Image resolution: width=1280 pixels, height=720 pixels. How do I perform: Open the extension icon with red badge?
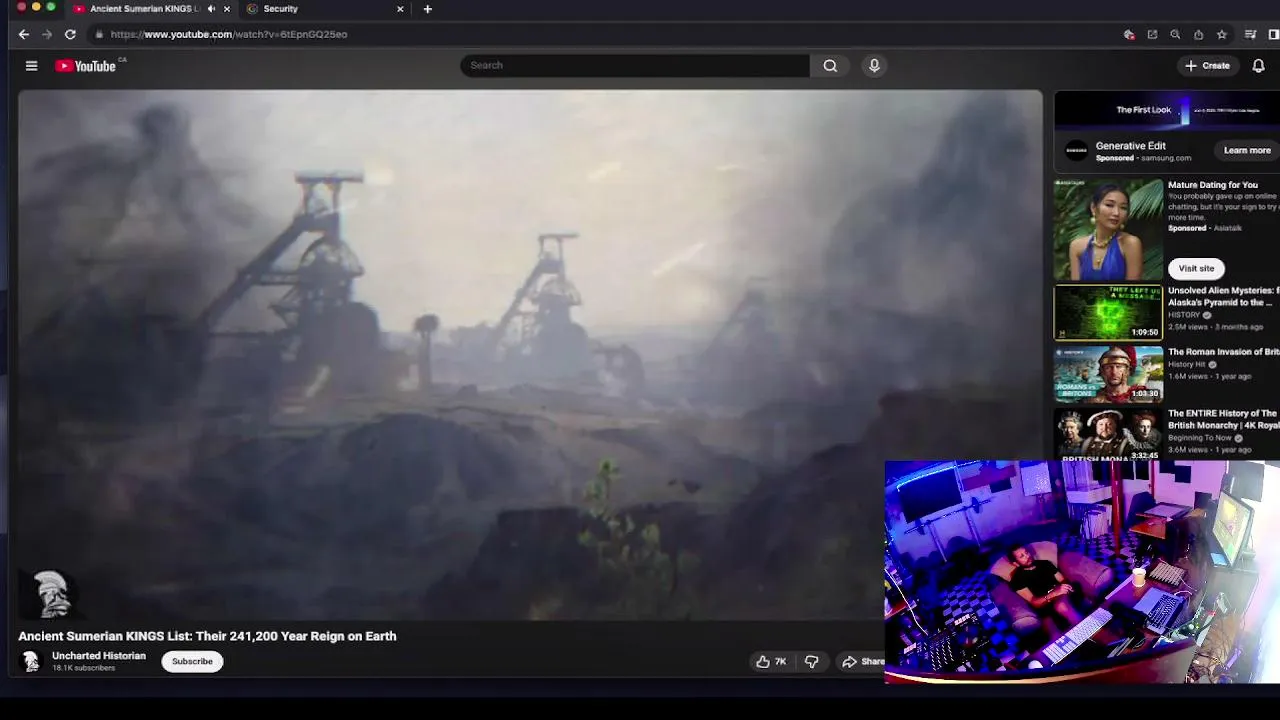click(1129, 34)
